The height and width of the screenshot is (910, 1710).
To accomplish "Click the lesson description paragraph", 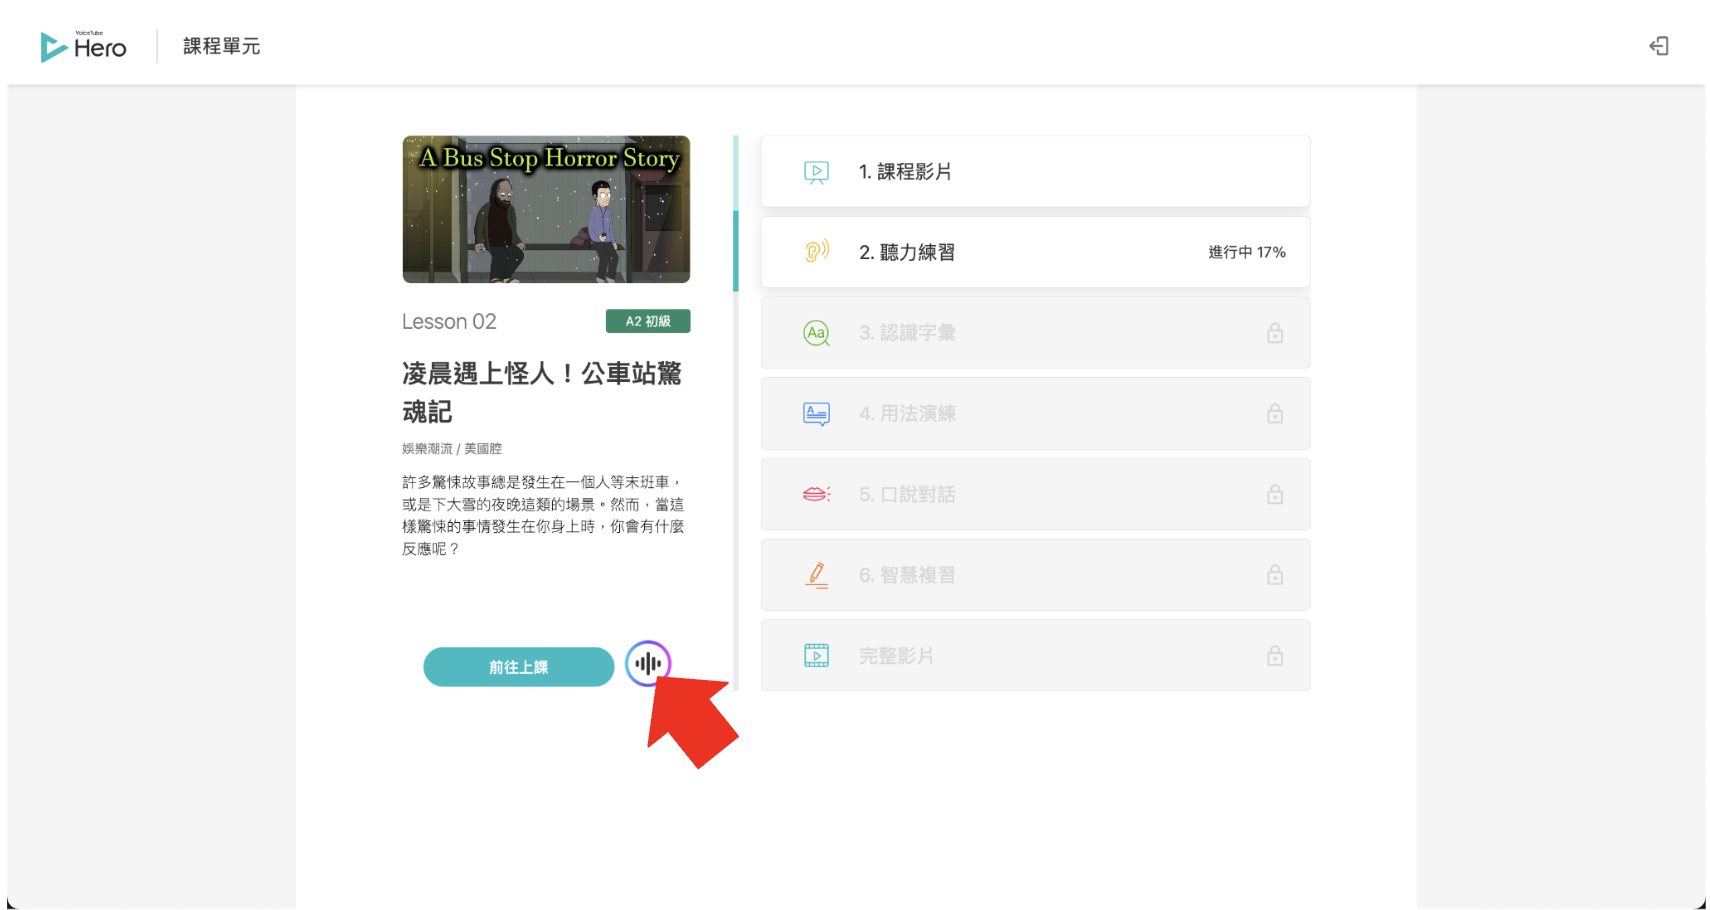I will [x=543, y=515].
